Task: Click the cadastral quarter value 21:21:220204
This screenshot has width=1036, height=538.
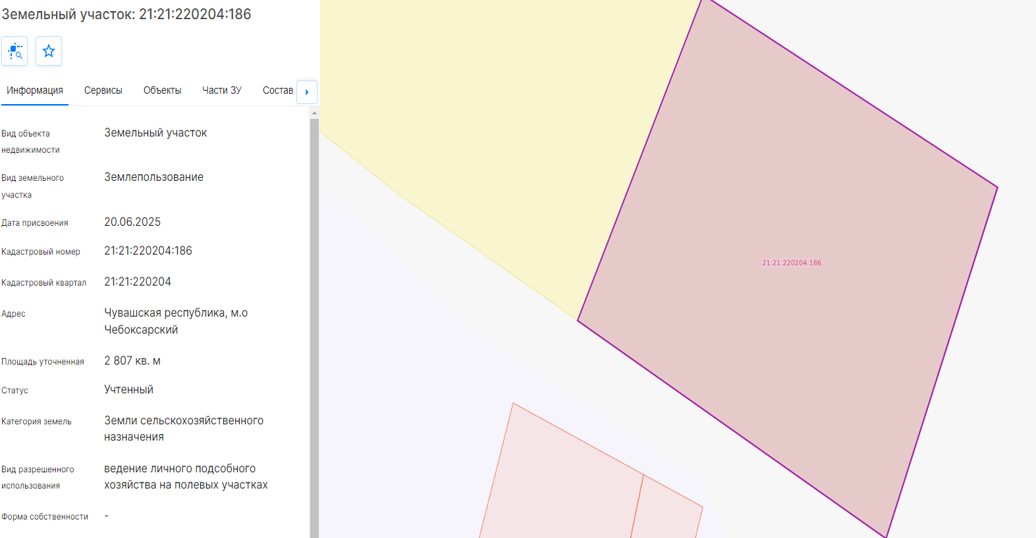Action: pos(137,282)
